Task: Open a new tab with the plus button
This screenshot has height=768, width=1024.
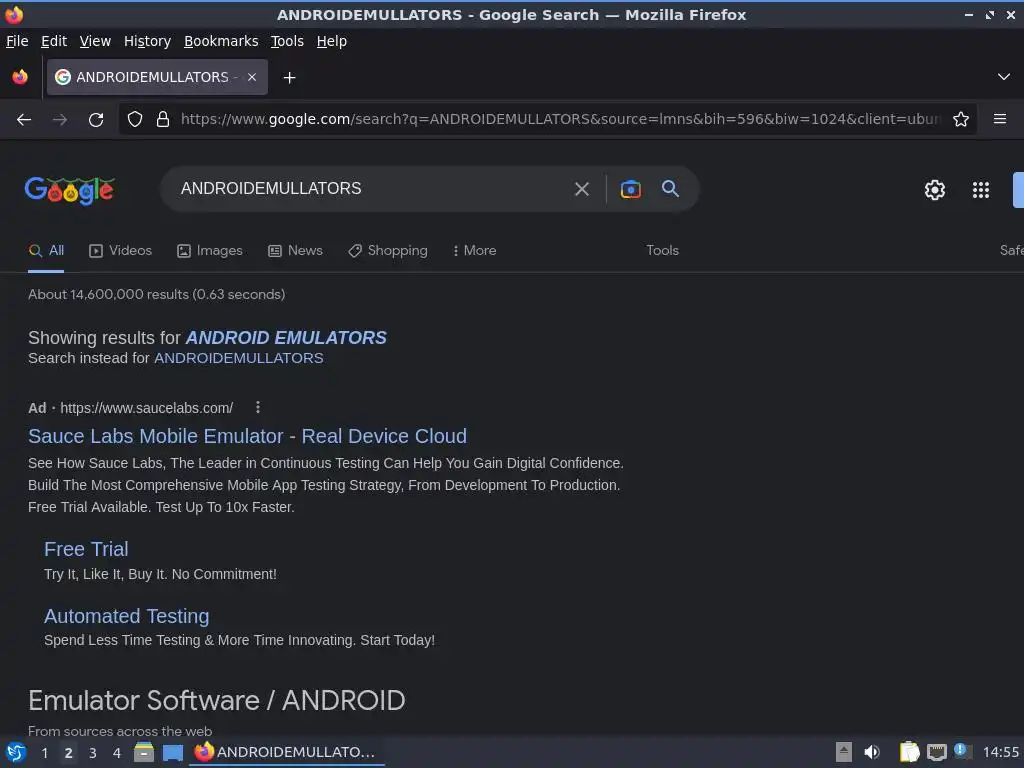Action: click(289, 78)
